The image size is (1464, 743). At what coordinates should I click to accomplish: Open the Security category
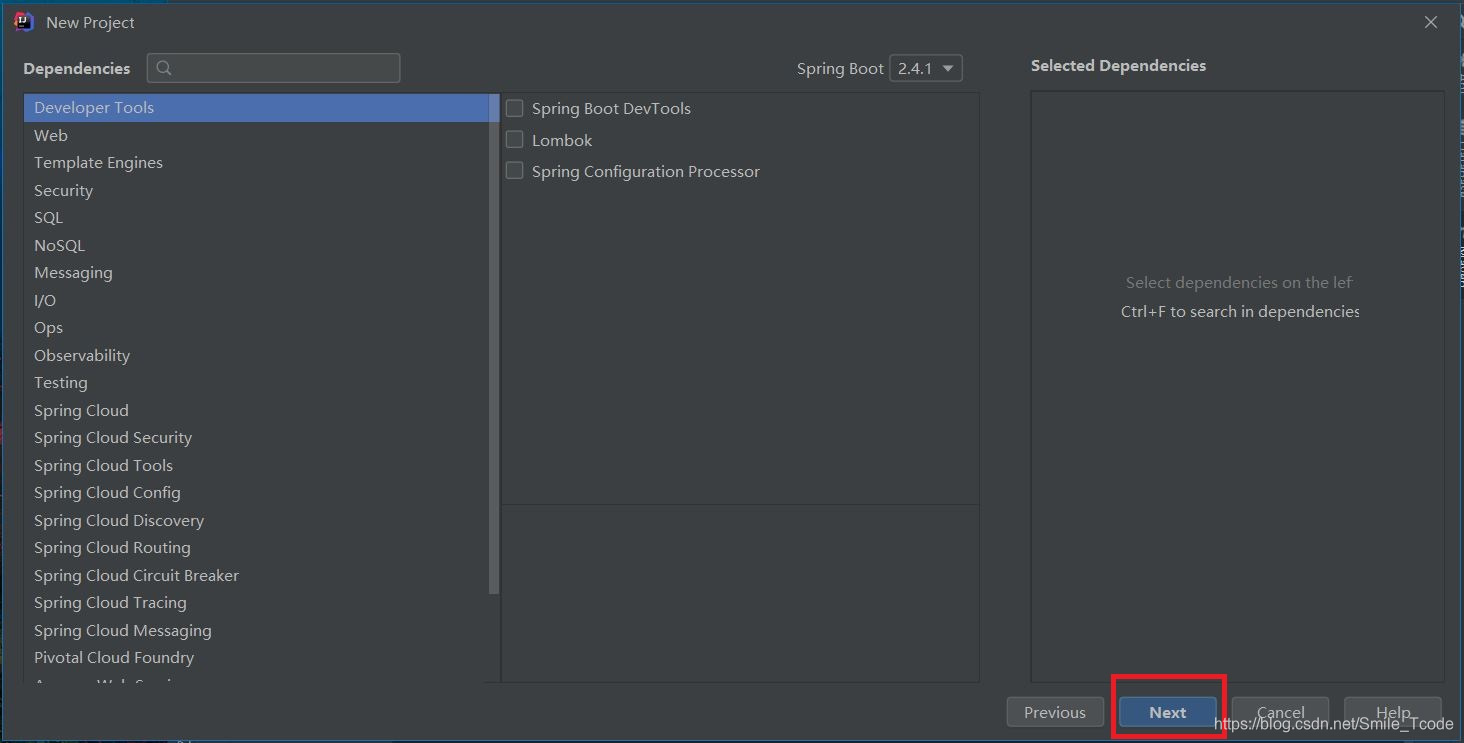(256, 190)
